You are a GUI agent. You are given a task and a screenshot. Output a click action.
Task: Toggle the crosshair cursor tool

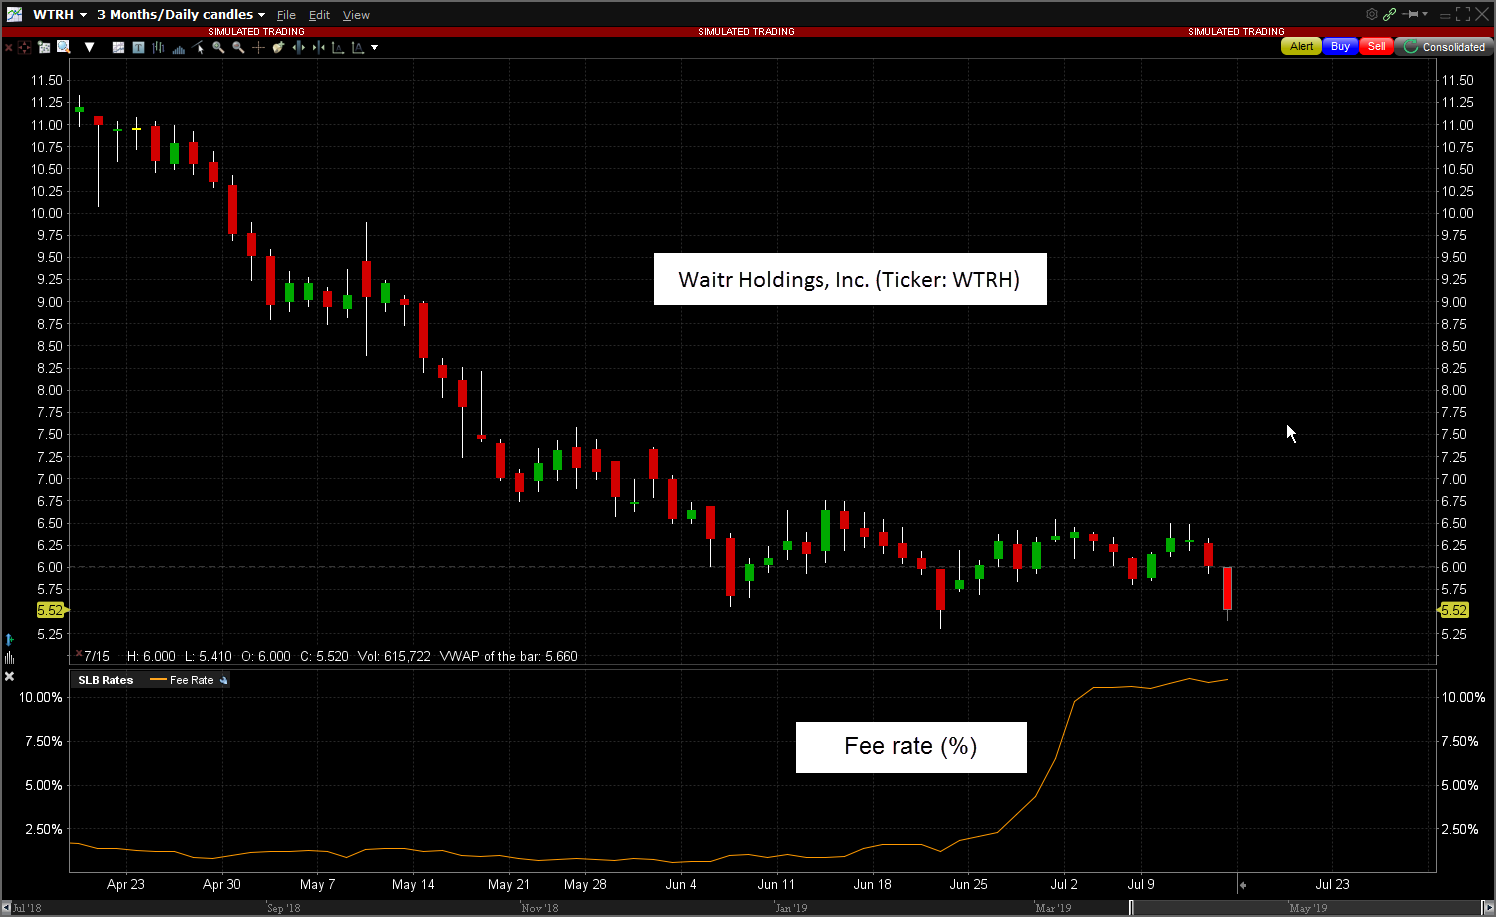tap(258, 47)
